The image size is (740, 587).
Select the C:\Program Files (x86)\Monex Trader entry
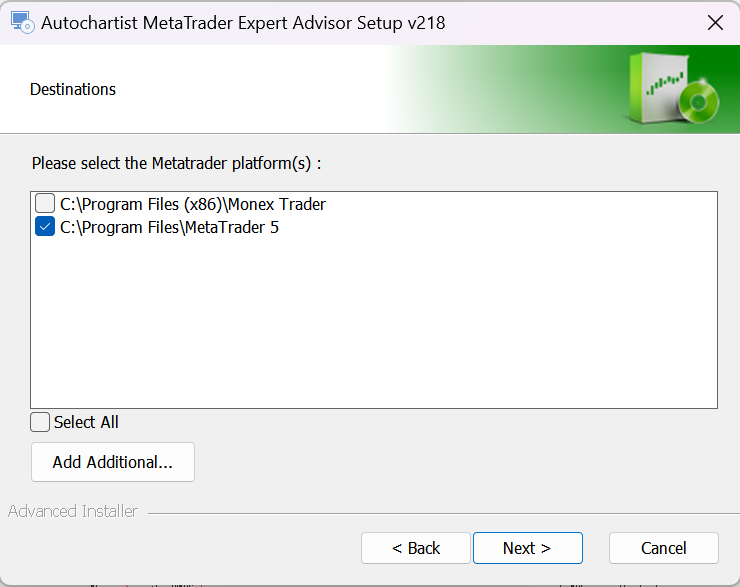tap(193, 204)
